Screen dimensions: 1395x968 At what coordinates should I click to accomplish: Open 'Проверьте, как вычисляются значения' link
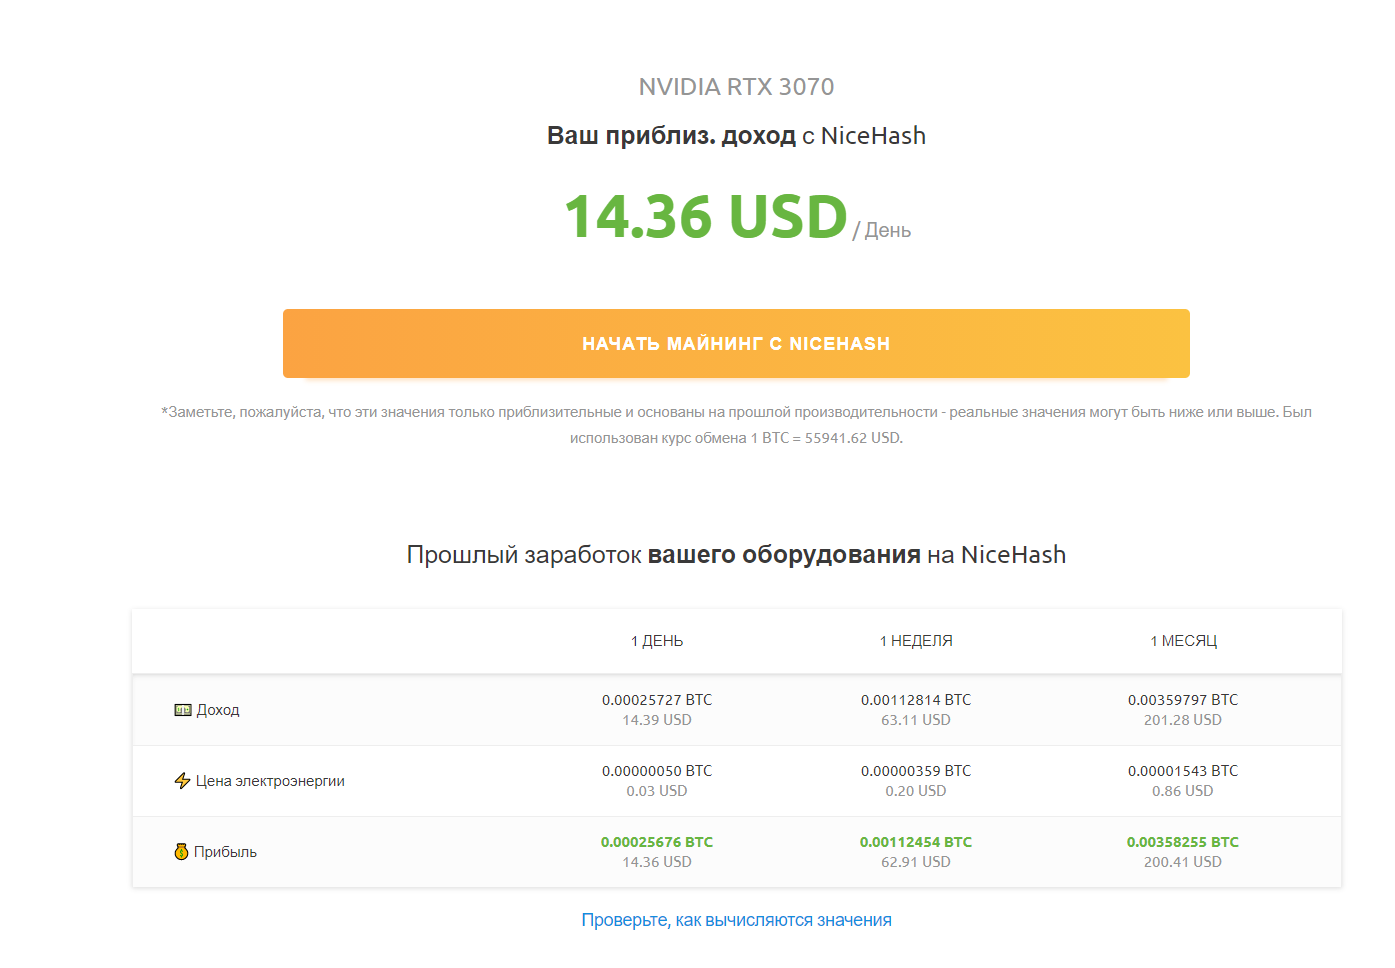tap(736, 920)
